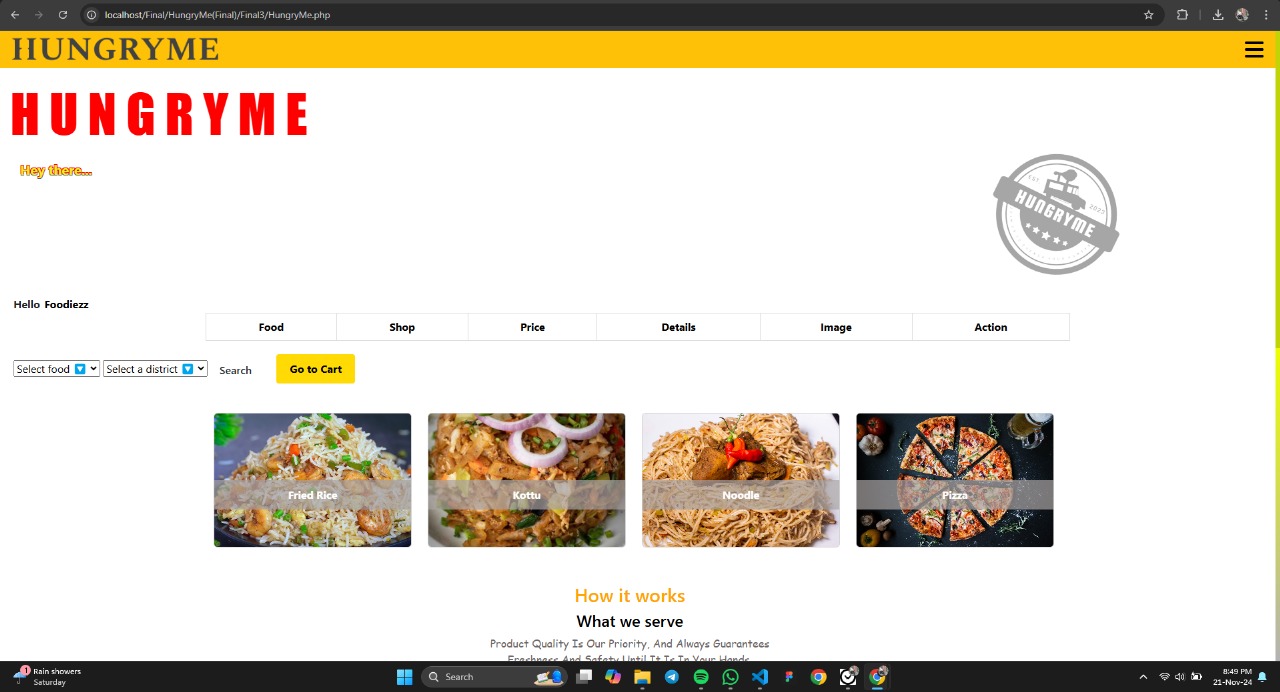Screen dimensions: 1280x692
Task: Select the Fried Rice food card
Action: click(x=312, y=480)
